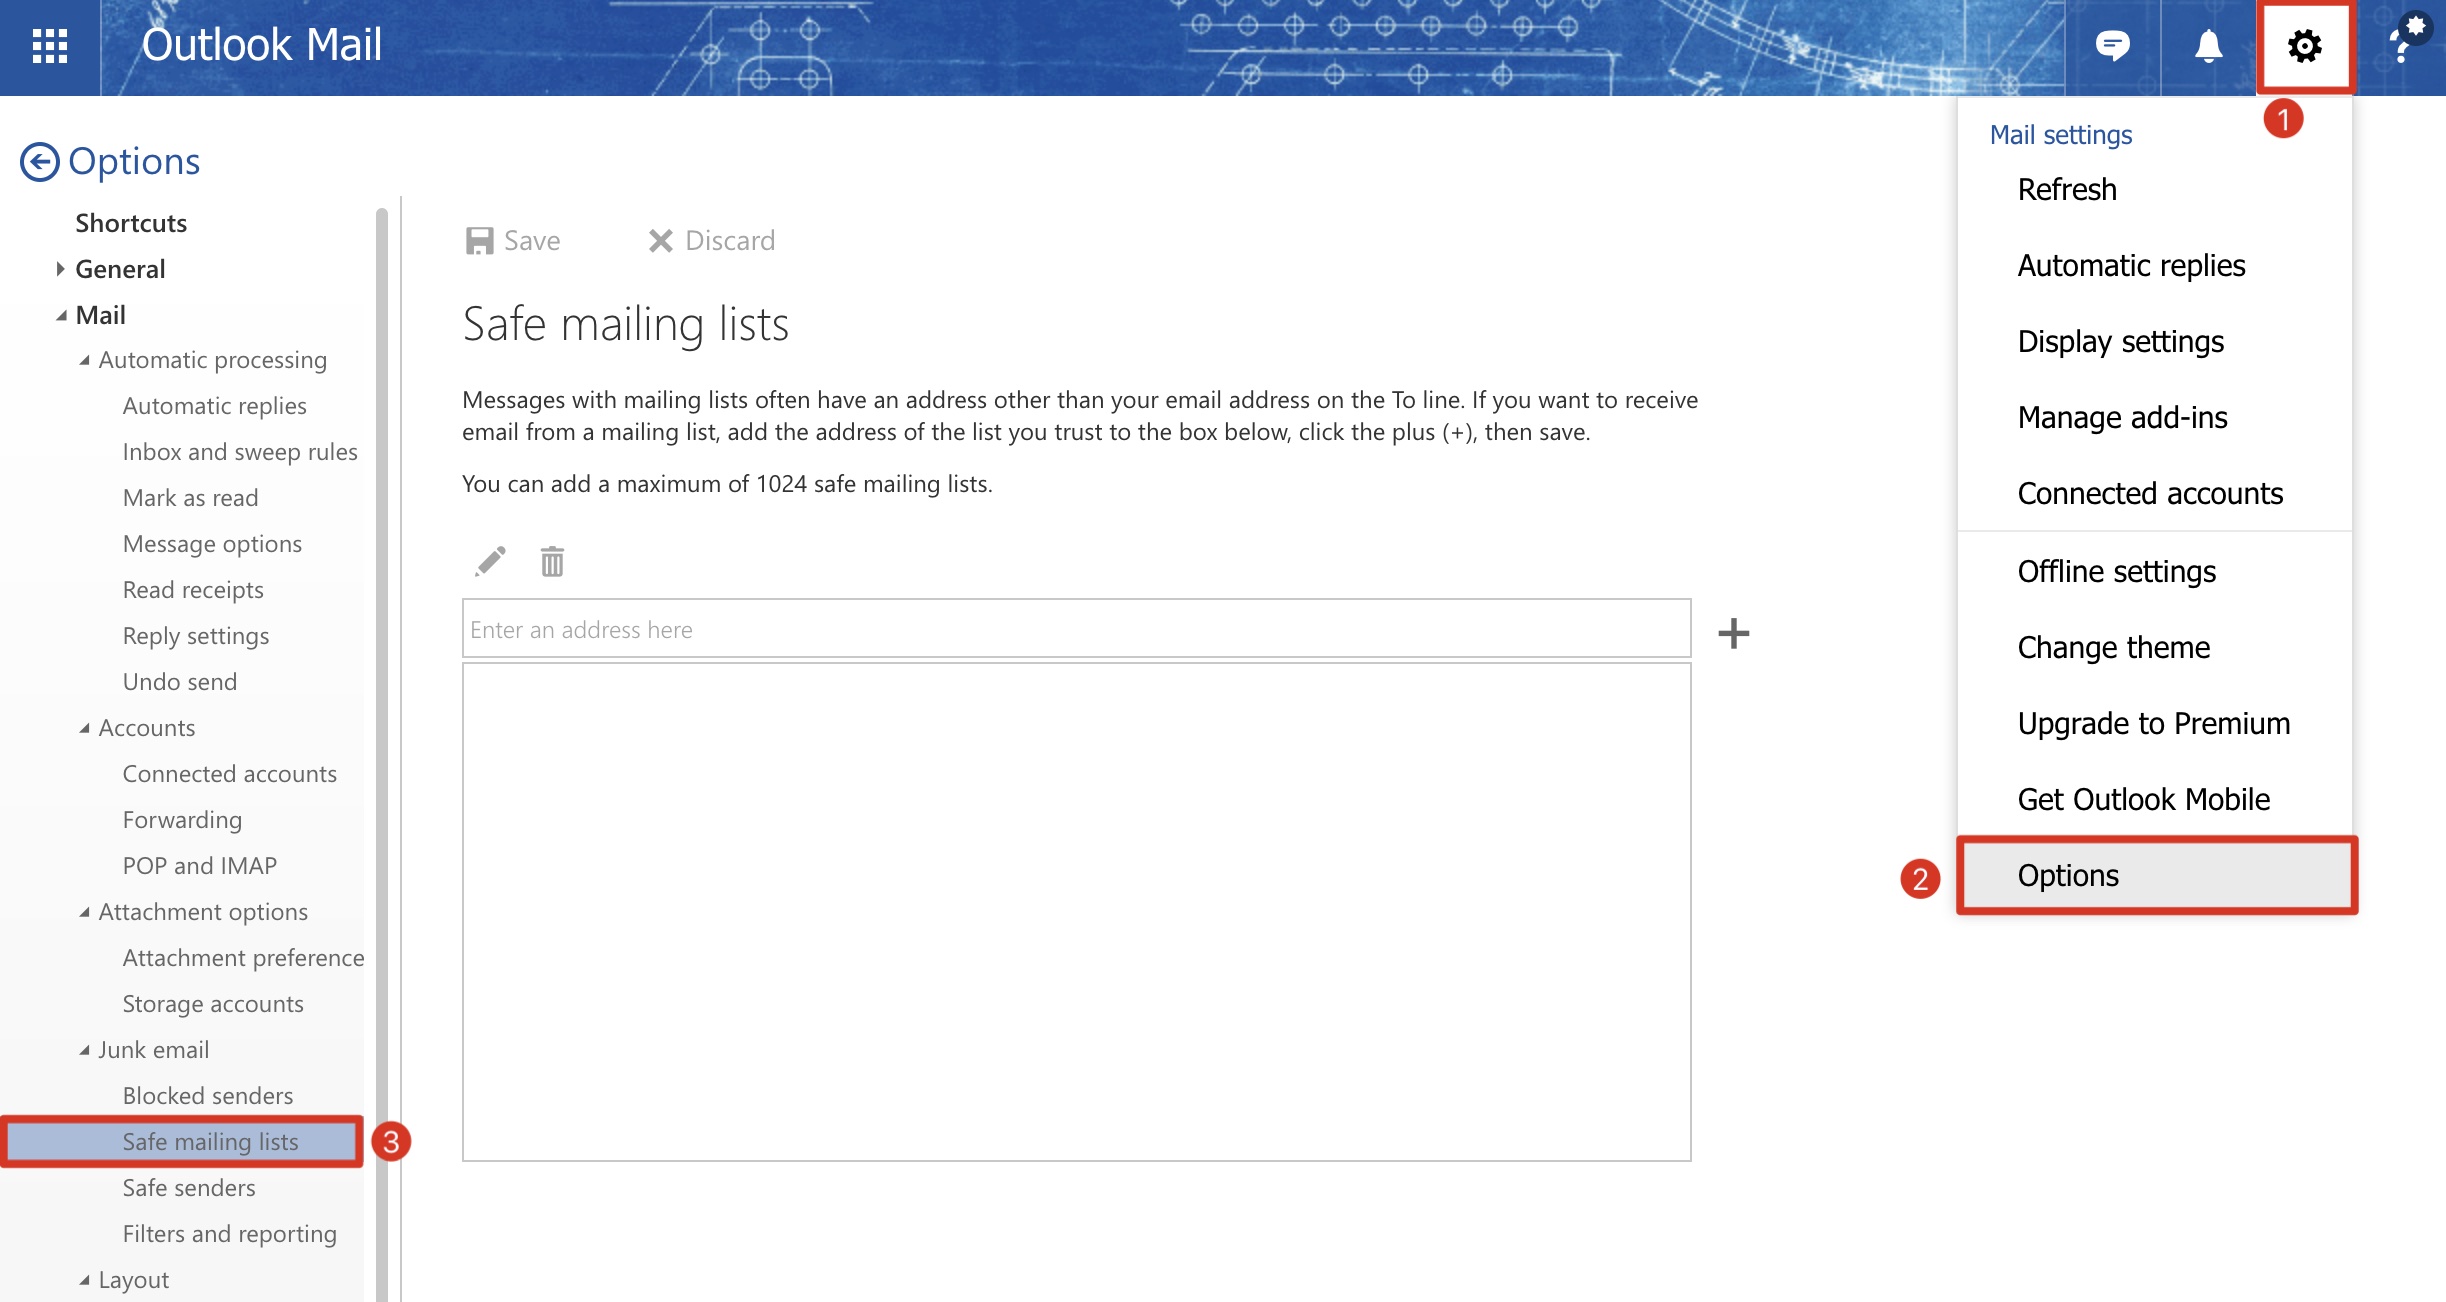Open Safe senders
2446x1302 pixels.
click(x=189, y=1188)
